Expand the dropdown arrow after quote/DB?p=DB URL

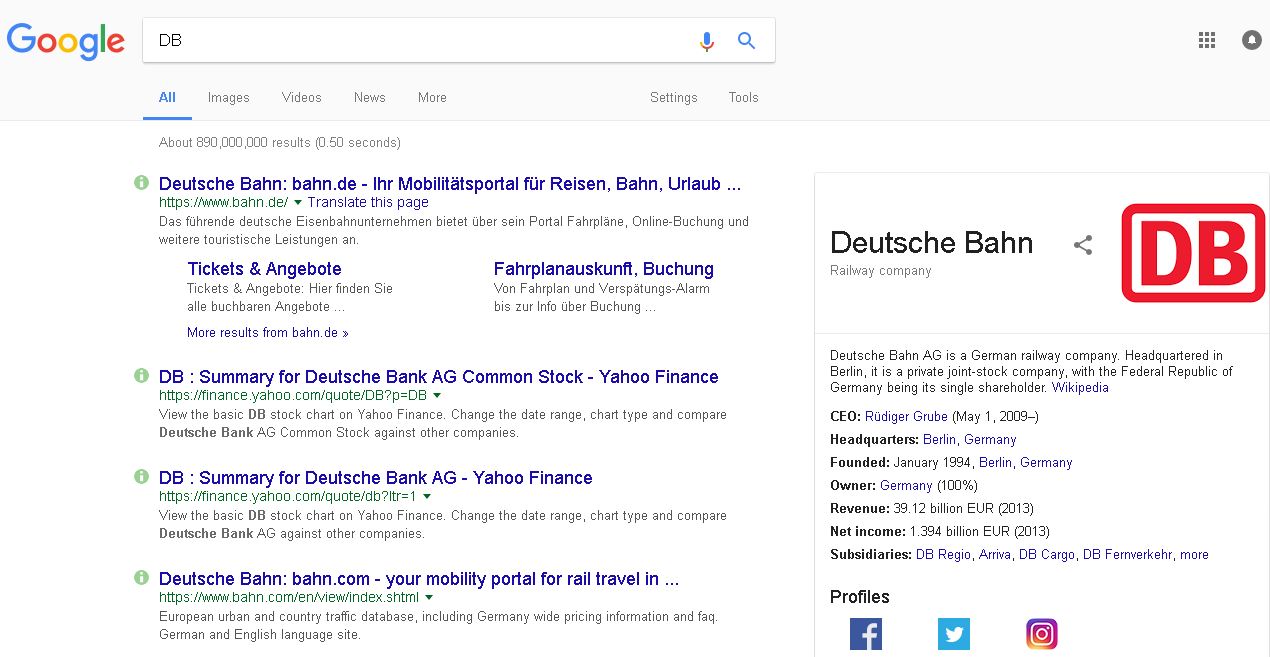point(437,396)
